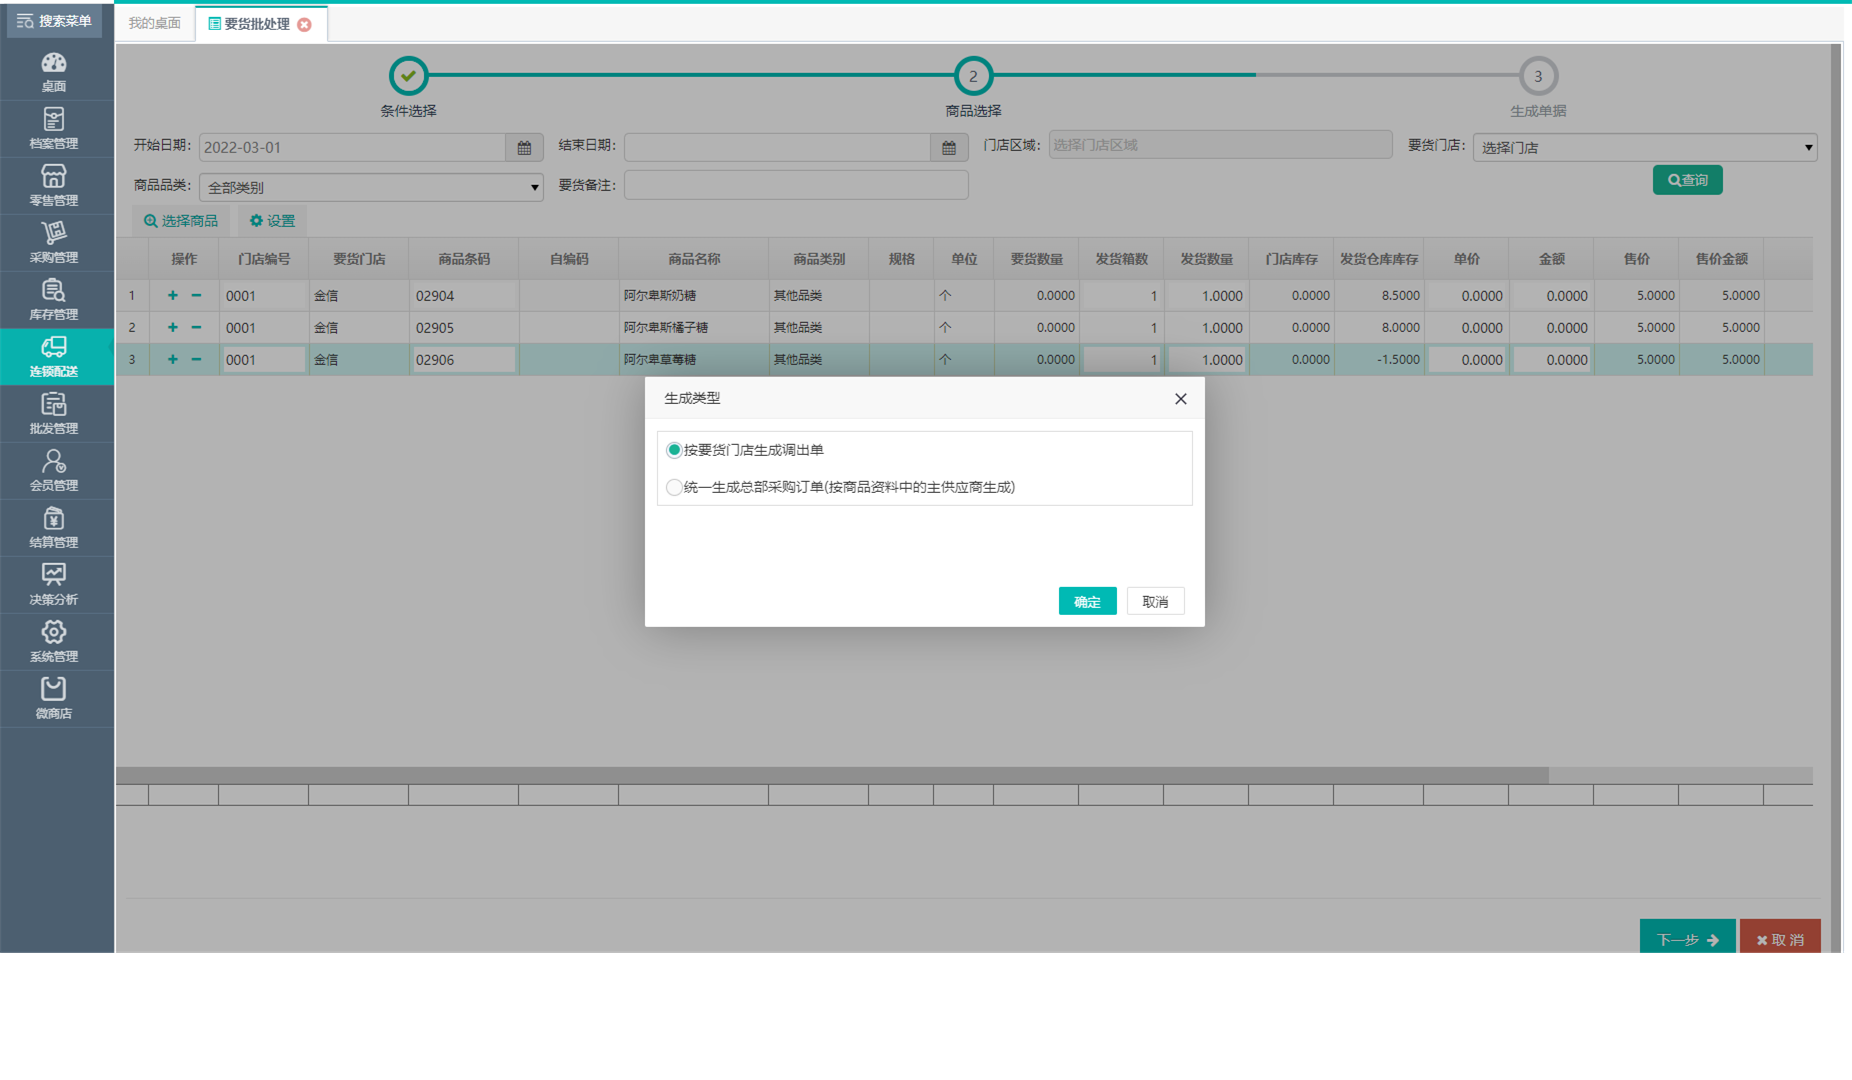Click step 3 生成单据 indicator

[x=1538, y=75]
